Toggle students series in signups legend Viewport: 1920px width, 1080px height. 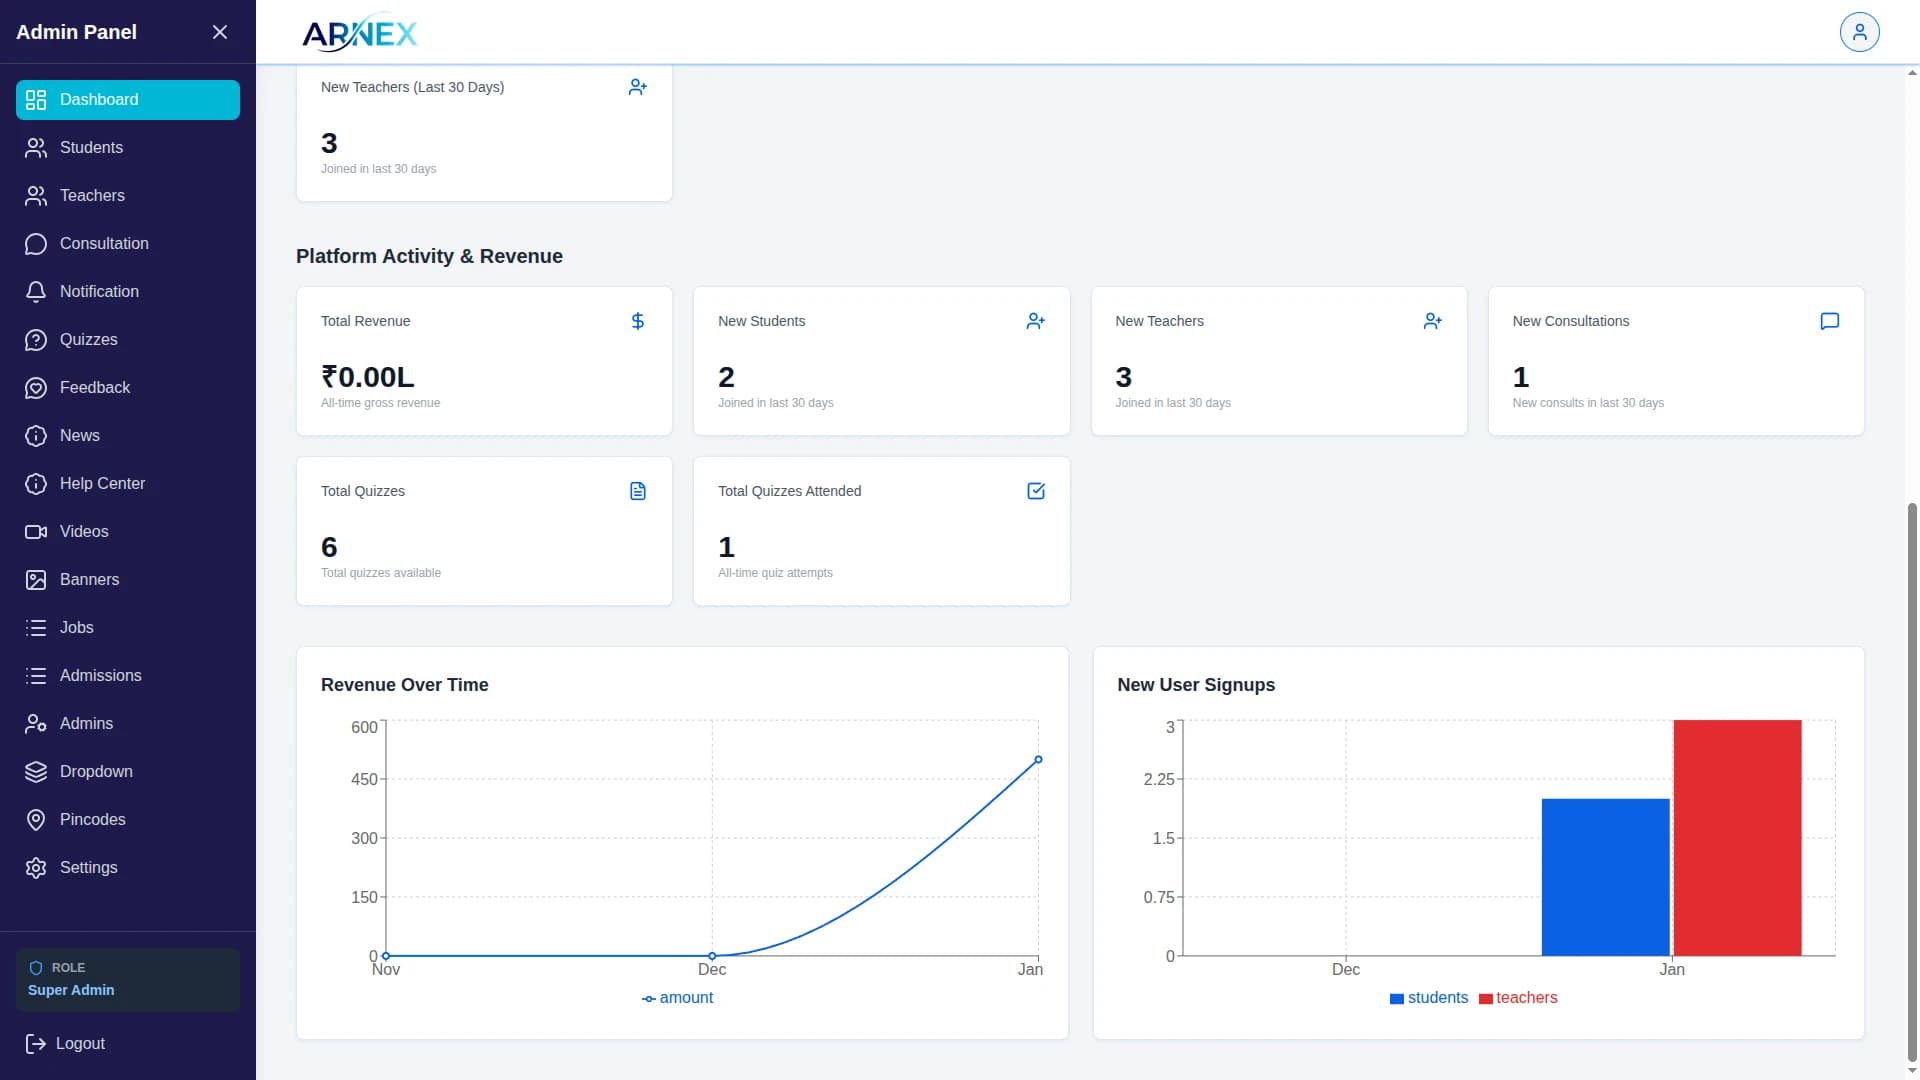(1429, 998)
